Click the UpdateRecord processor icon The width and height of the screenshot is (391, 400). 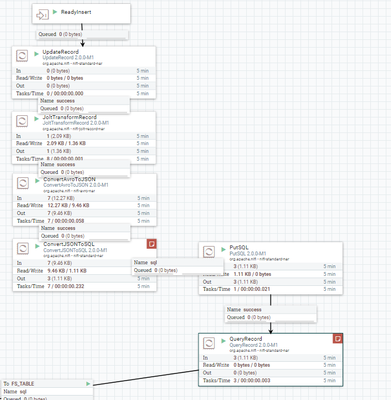pos(22,56)
